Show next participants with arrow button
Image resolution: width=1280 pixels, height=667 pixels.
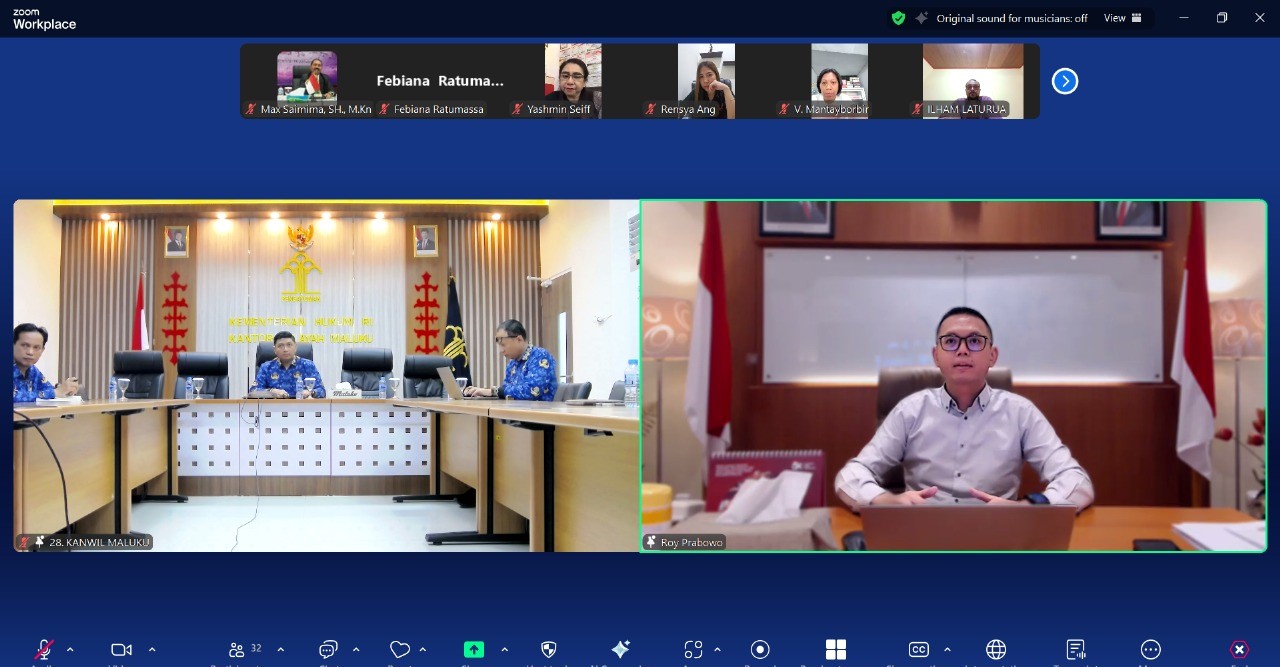pyautogui.click(x=1065, y=81)
